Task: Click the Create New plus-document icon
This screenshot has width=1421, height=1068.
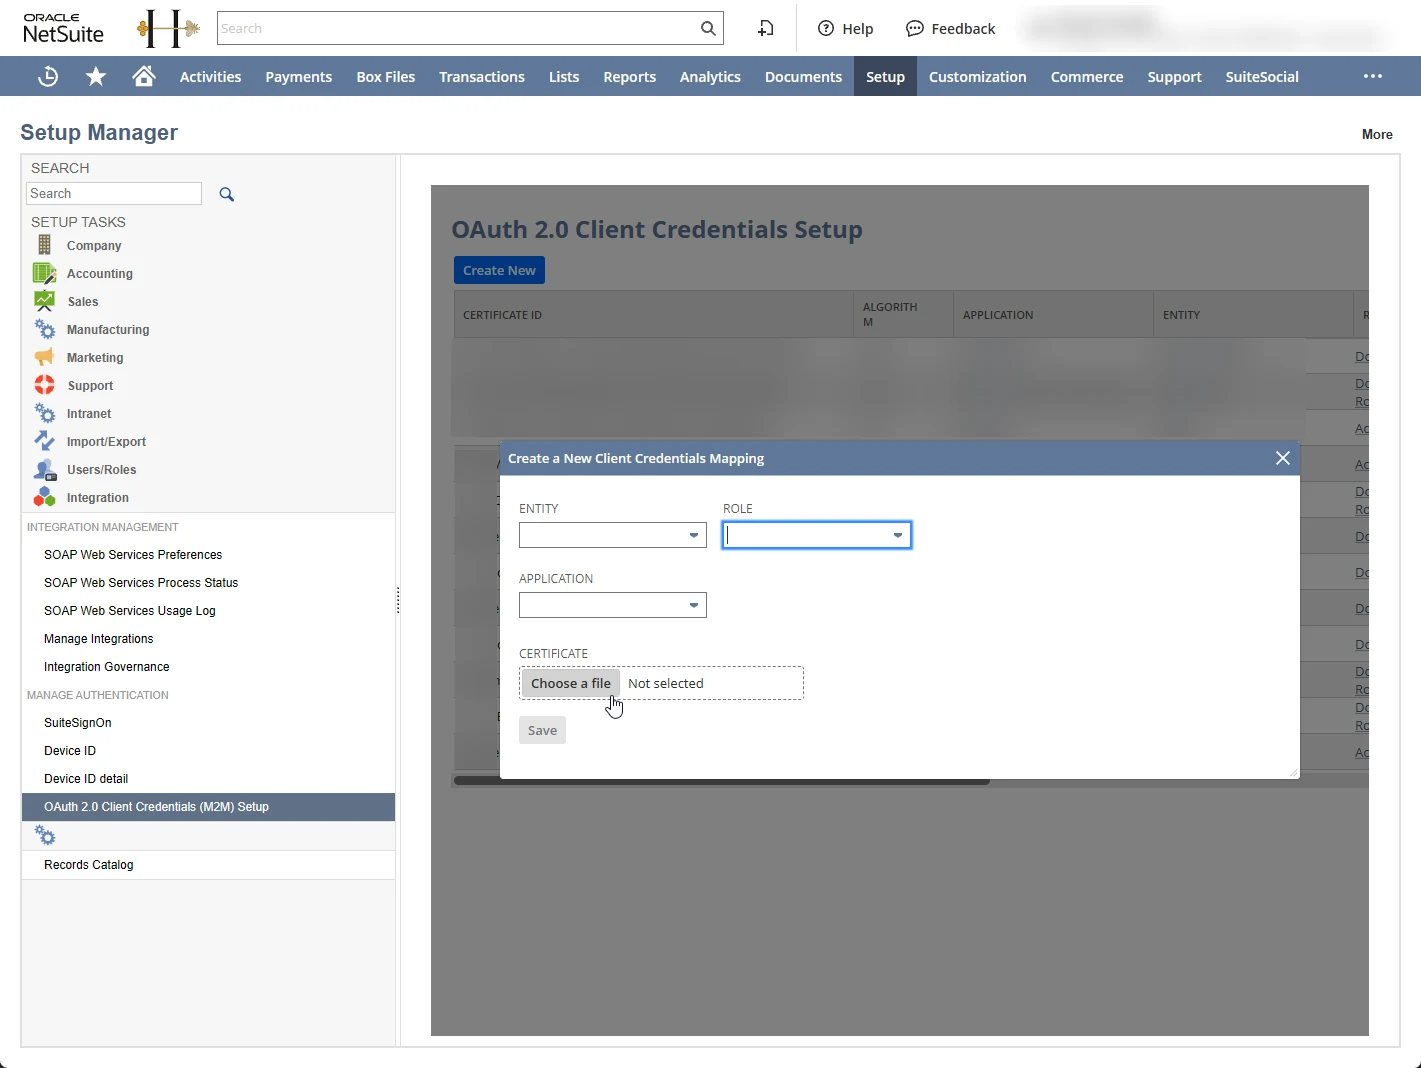Action: (766, 28)
